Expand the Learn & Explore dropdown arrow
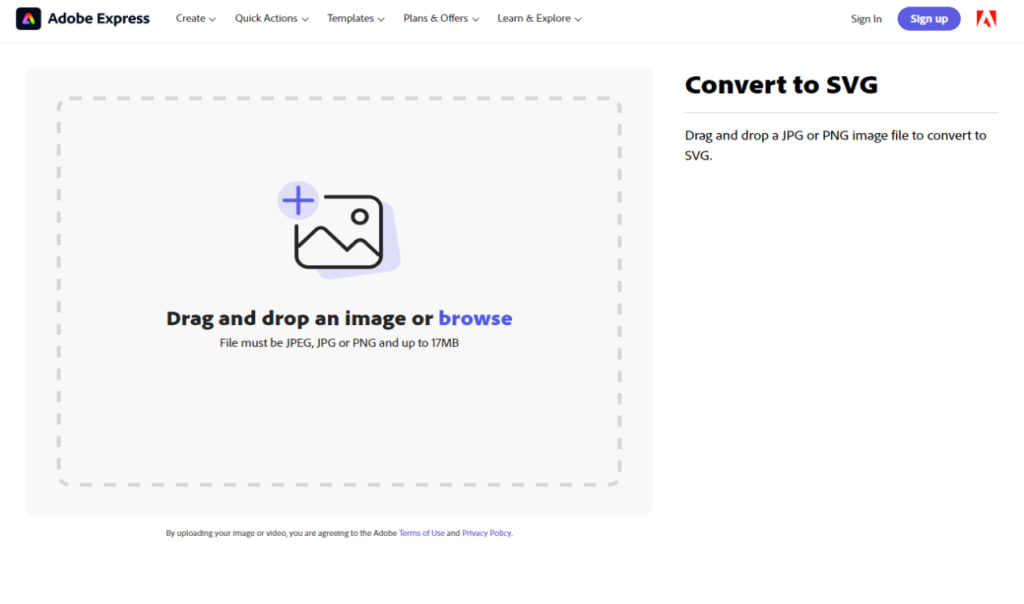This screenshot has height=604, width=1024. 578,19
